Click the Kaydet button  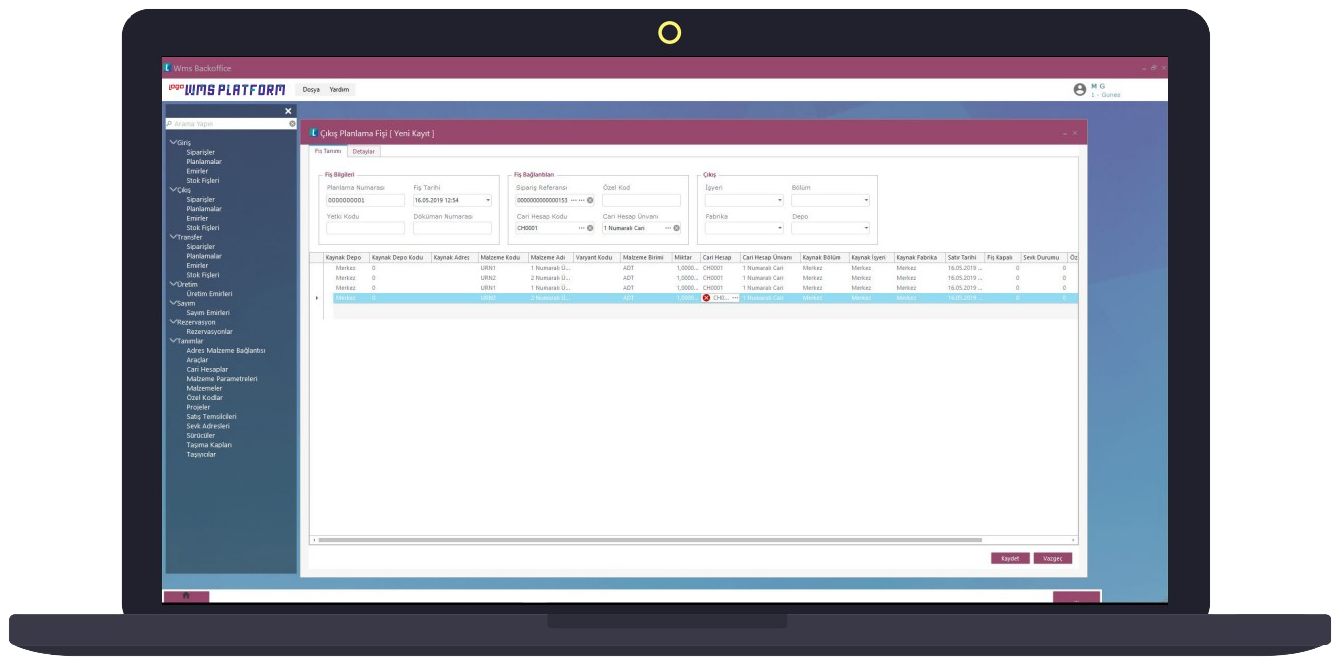pos(1009,558)
